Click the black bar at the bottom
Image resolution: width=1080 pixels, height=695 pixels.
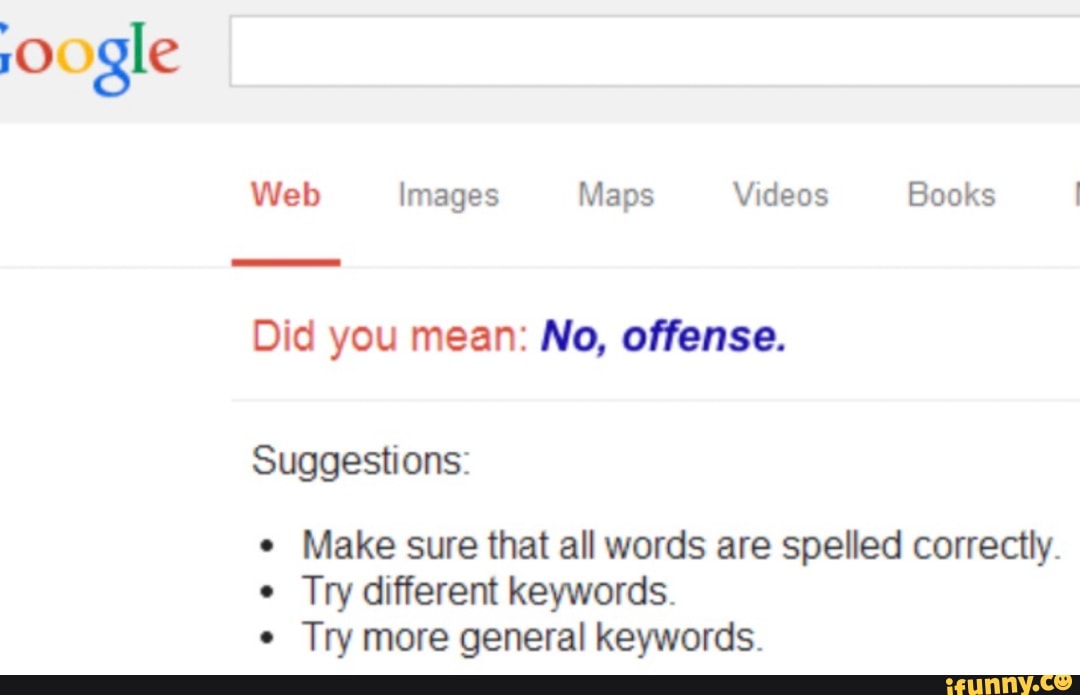click(450, 685)
